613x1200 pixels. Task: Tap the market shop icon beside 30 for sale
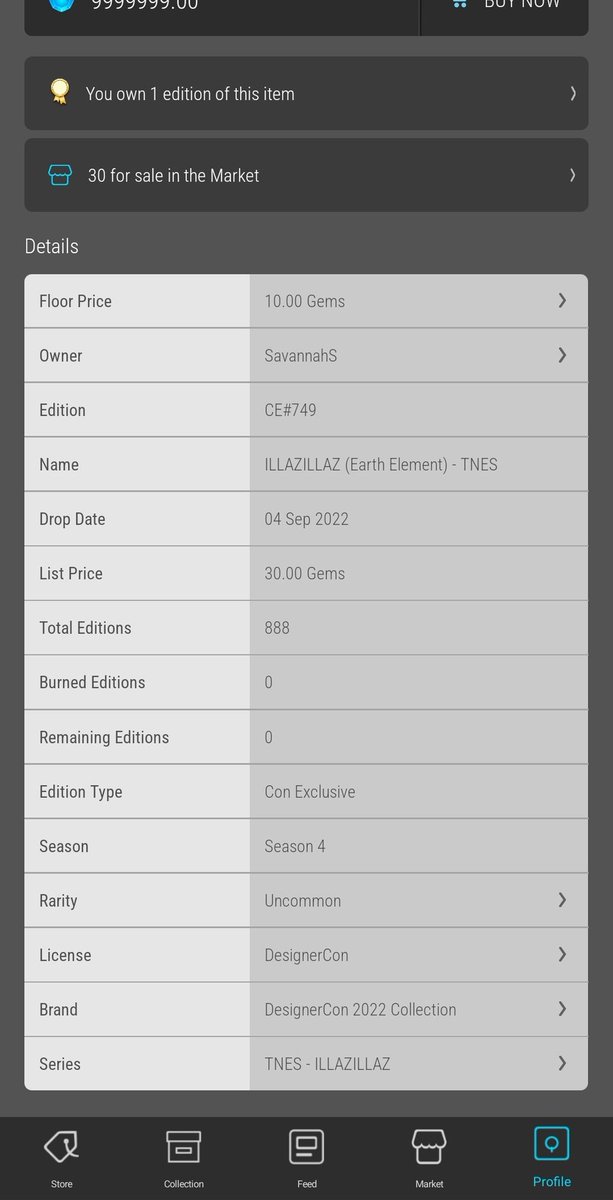click(x=60, y=175)
